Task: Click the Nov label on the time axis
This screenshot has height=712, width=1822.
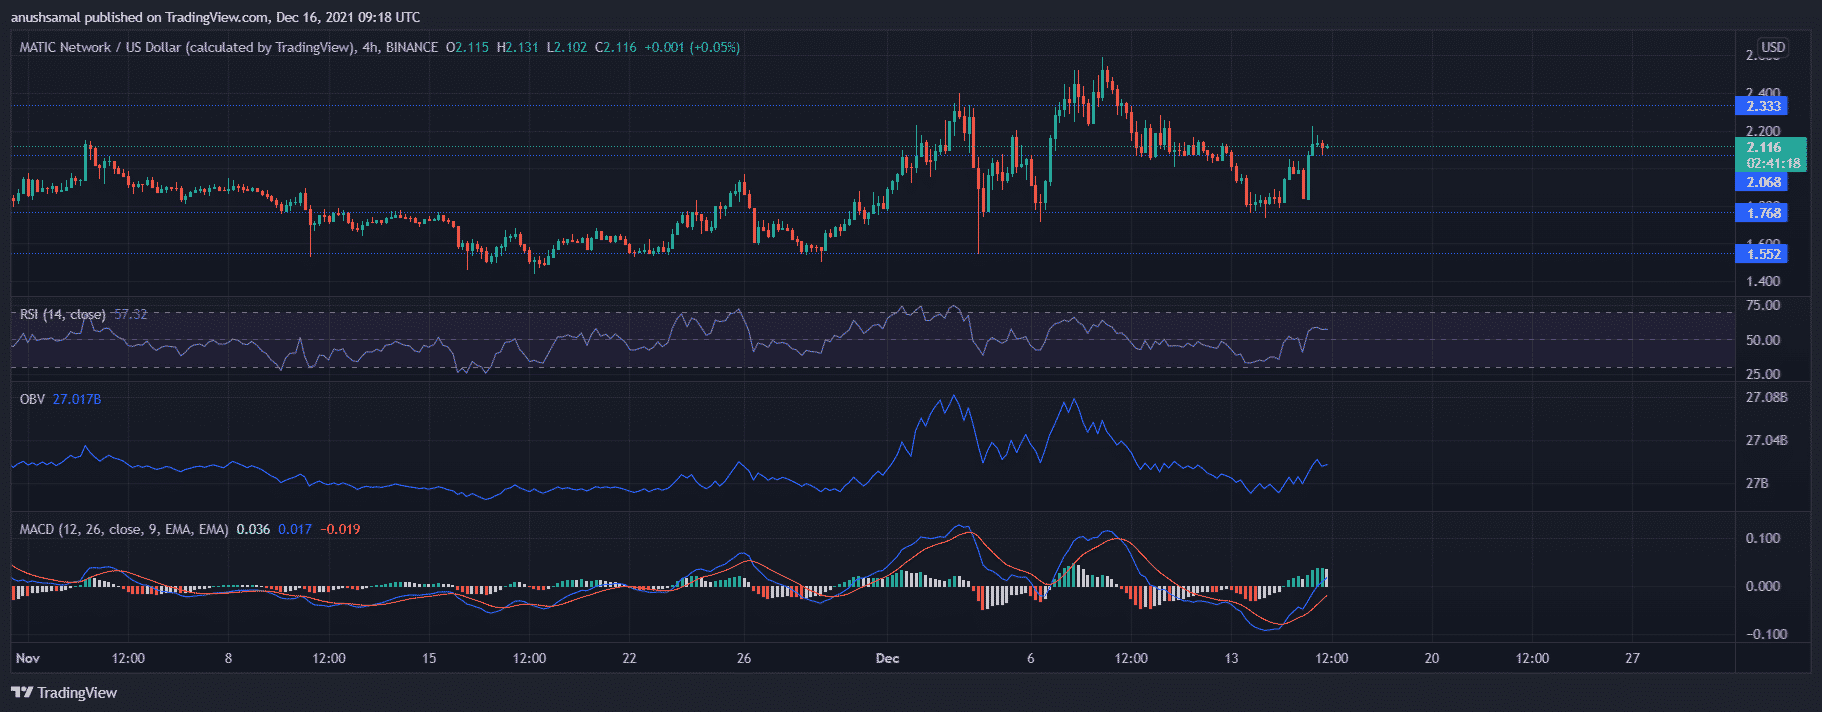Action: pos(28,658)
